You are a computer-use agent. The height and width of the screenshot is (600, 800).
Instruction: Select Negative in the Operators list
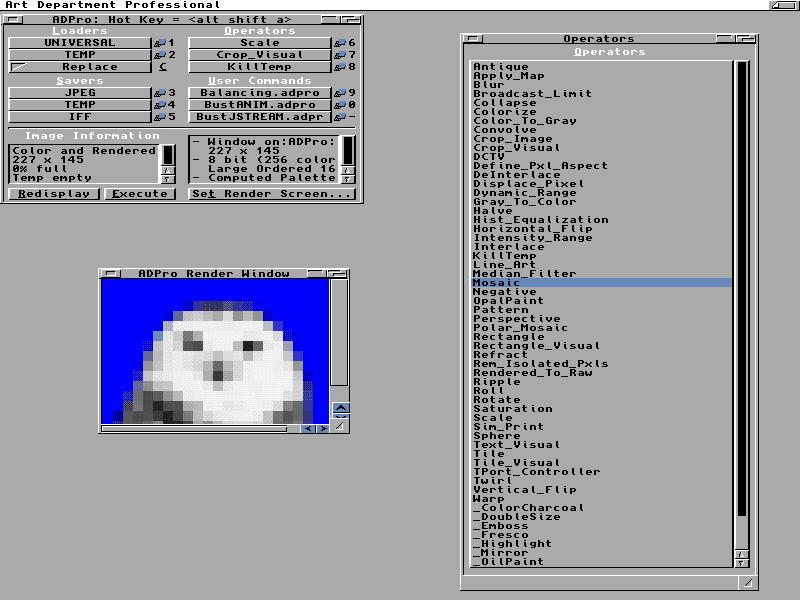point(601,292)
